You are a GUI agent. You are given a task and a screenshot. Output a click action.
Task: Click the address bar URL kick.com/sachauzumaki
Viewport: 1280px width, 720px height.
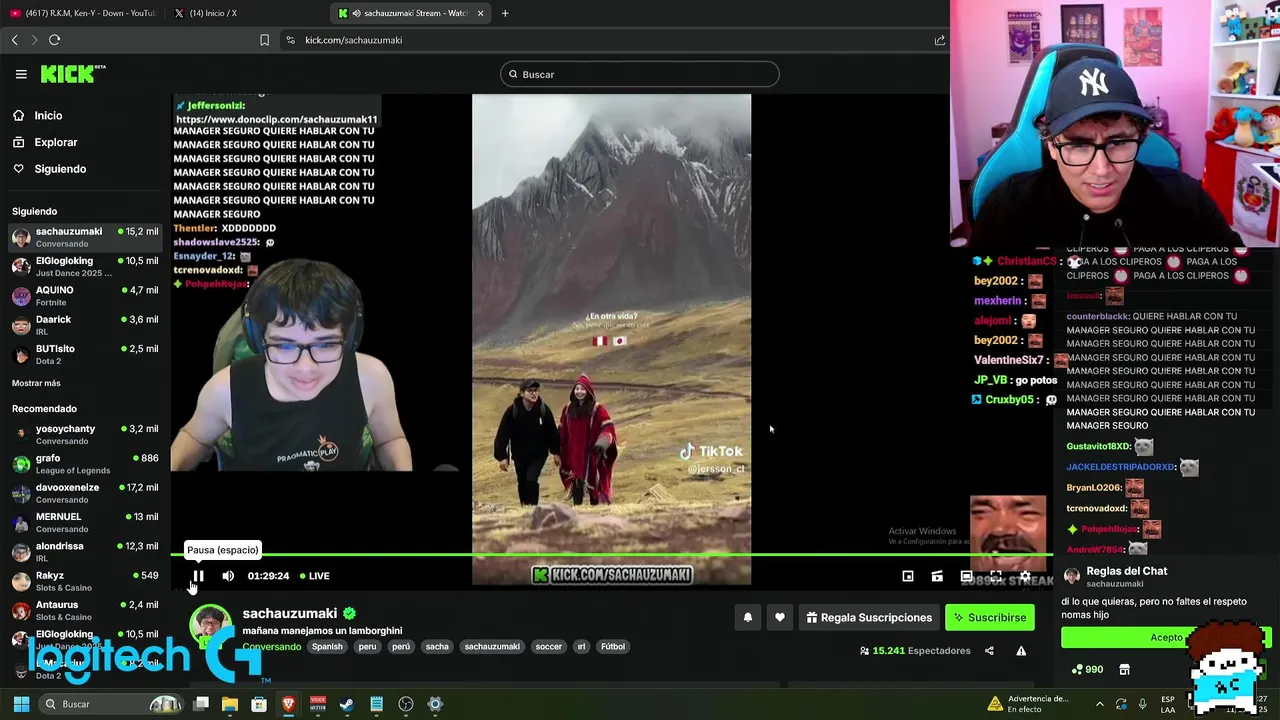[x=353, y=40]
